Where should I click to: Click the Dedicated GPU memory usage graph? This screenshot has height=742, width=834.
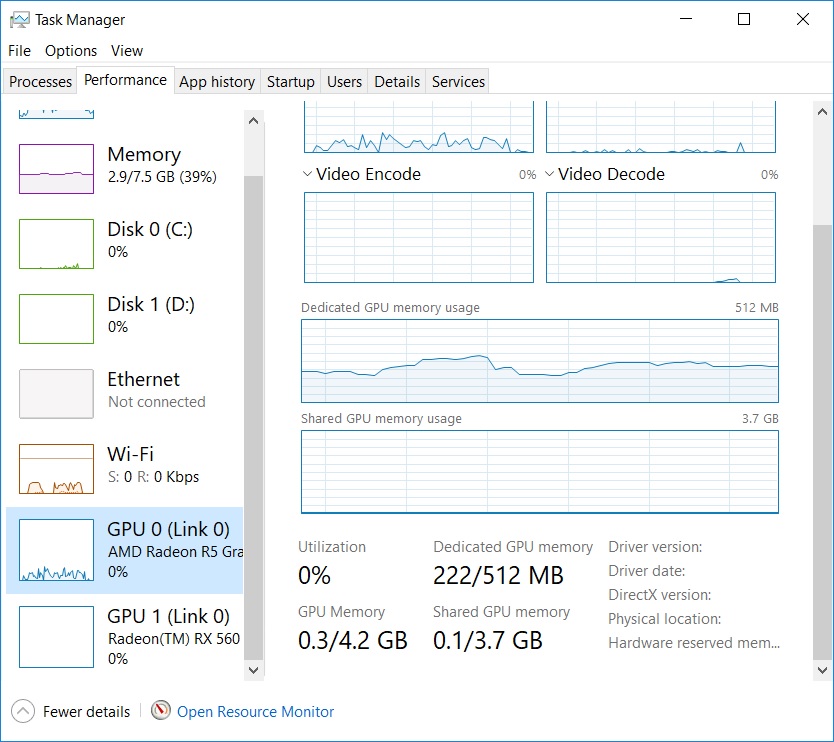(x=540, y=361)
